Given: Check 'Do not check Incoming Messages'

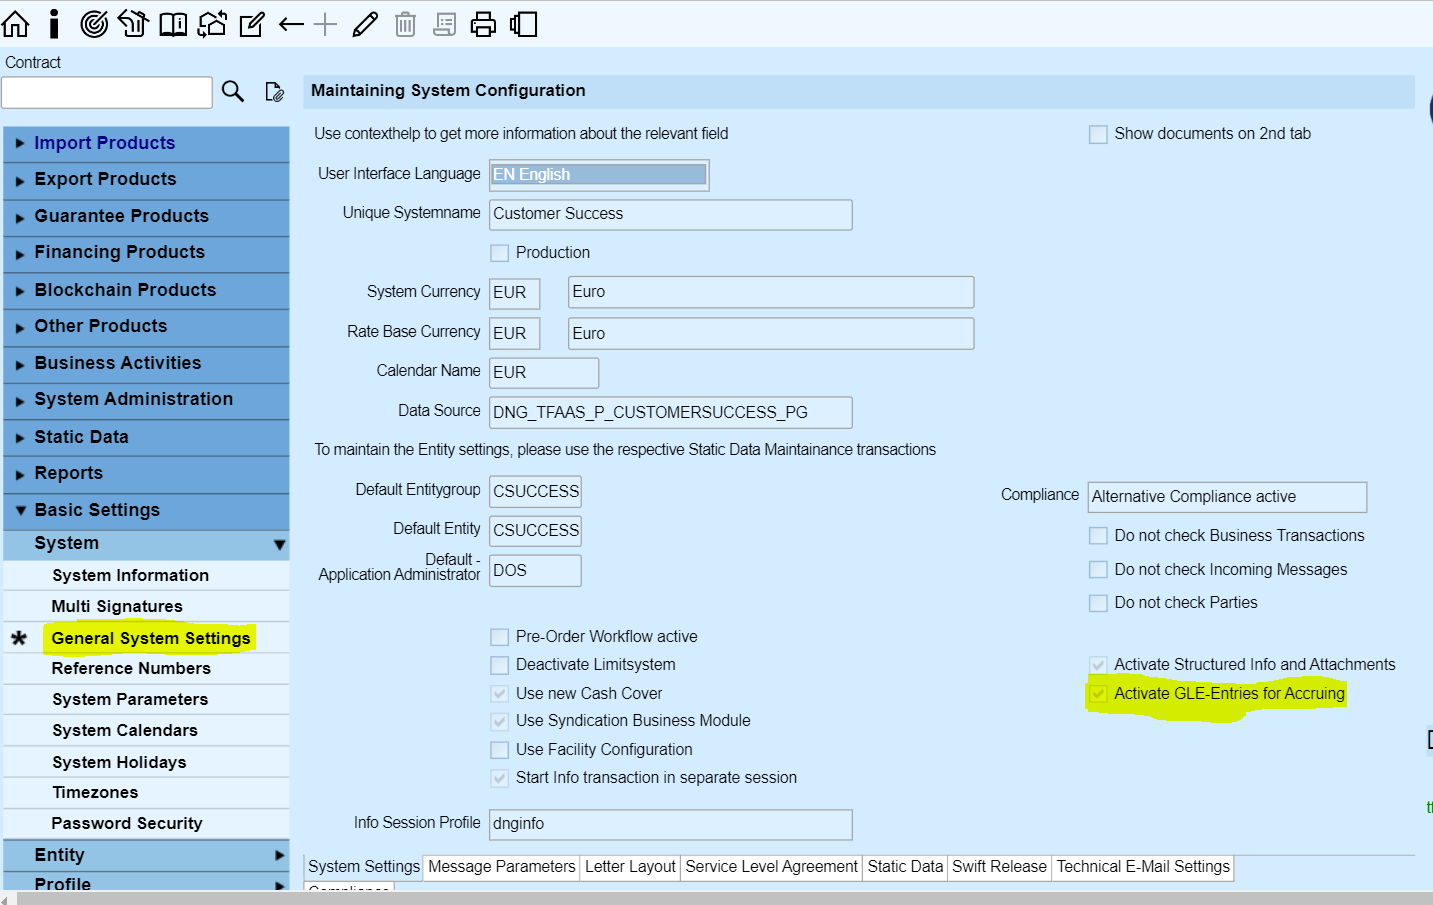Looking at the screenshot, I should tap(1098, 570).
